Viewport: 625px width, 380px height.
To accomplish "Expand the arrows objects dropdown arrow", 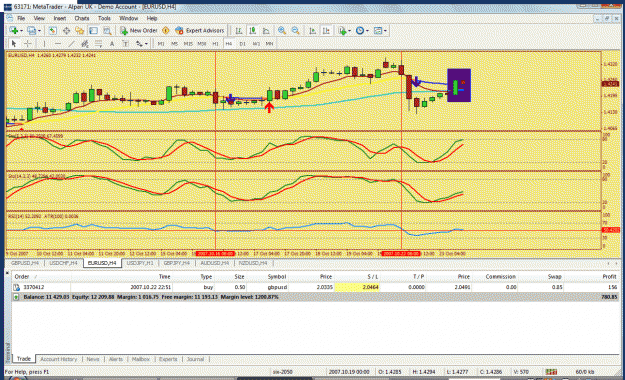I will point(146,44).
